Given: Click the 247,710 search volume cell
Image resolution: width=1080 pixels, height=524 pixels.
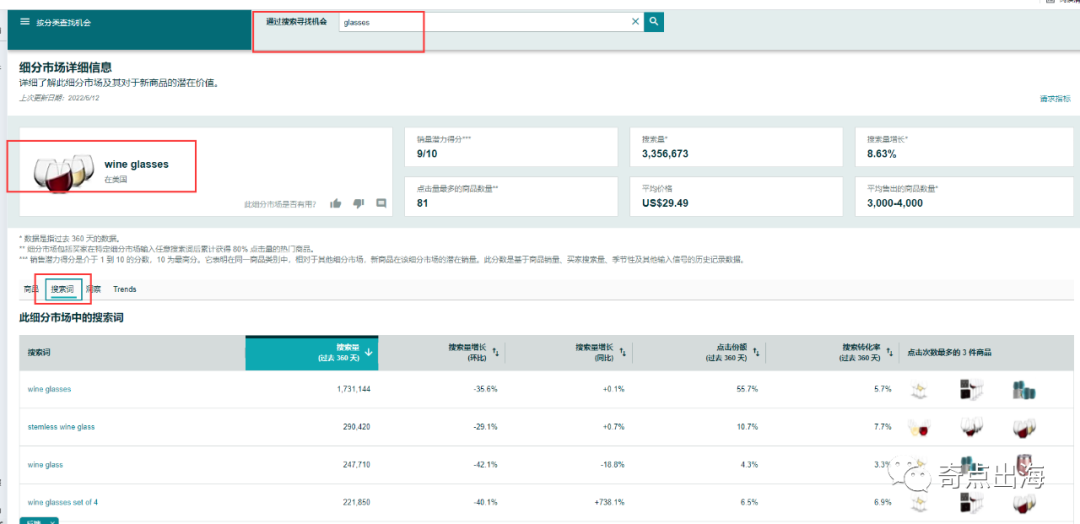Looking at the screenshot, I should pyautogui.click(x=356, y=465).
